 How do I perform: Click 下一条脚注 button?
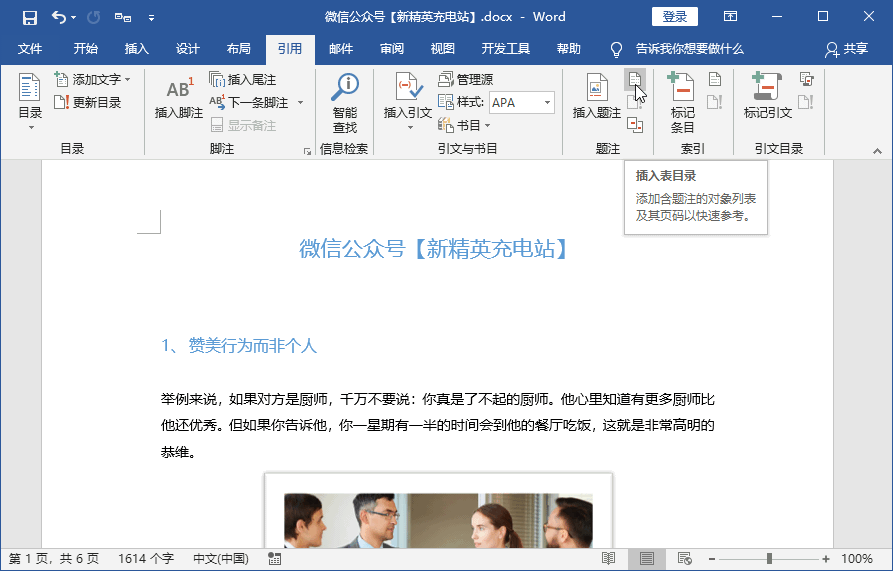tap(249, 102)
